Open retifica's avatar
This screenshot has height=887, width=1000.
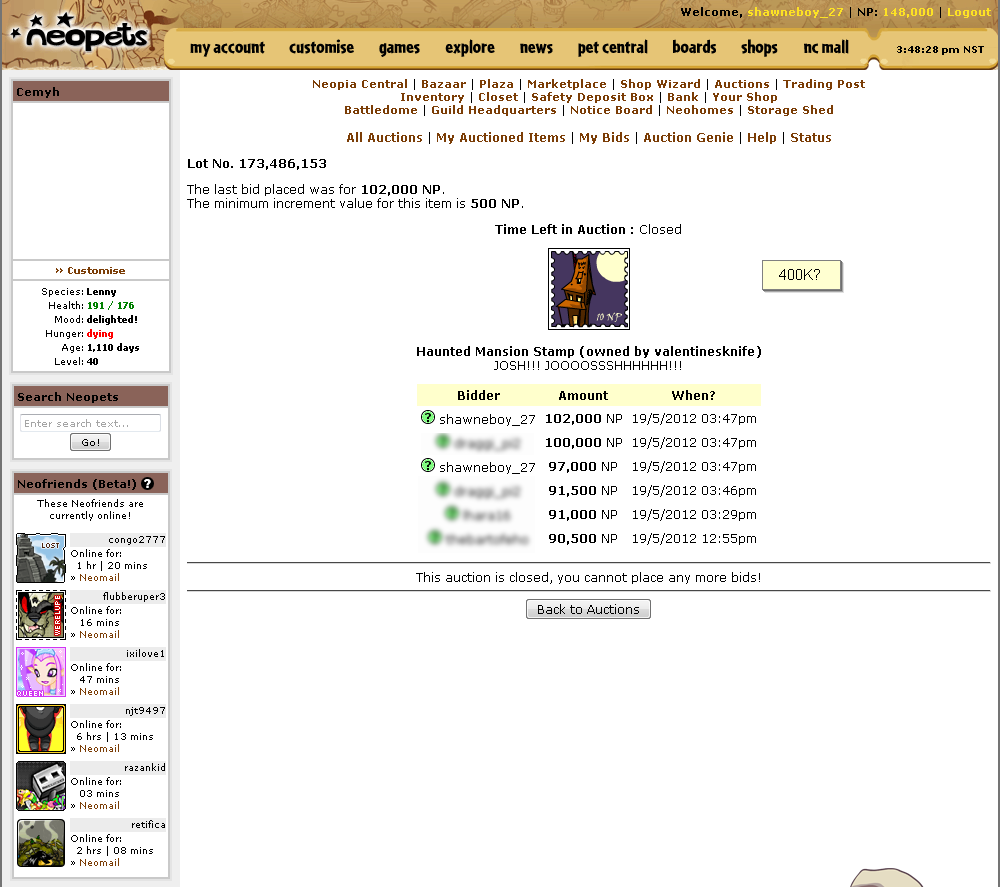point(41,843)
